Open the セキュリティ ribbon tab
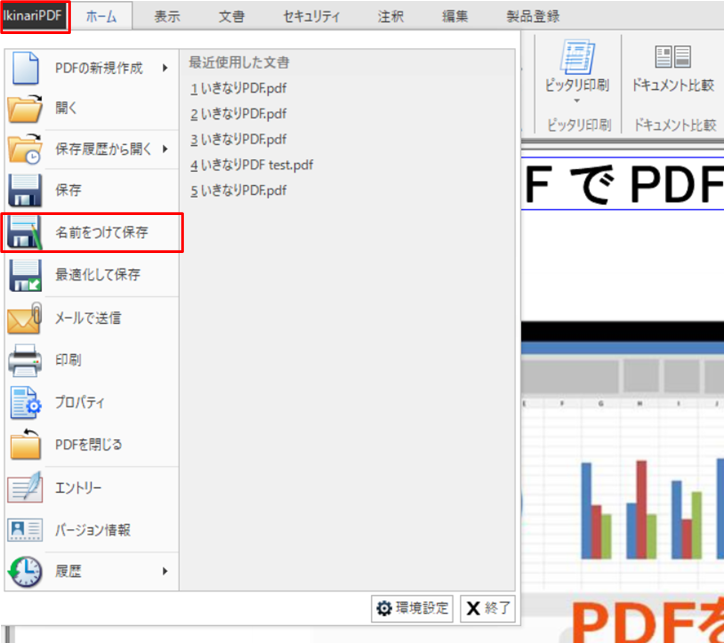The height and width of the screenshot is (643, 724). pyautogui.click(x=311, y=17)
